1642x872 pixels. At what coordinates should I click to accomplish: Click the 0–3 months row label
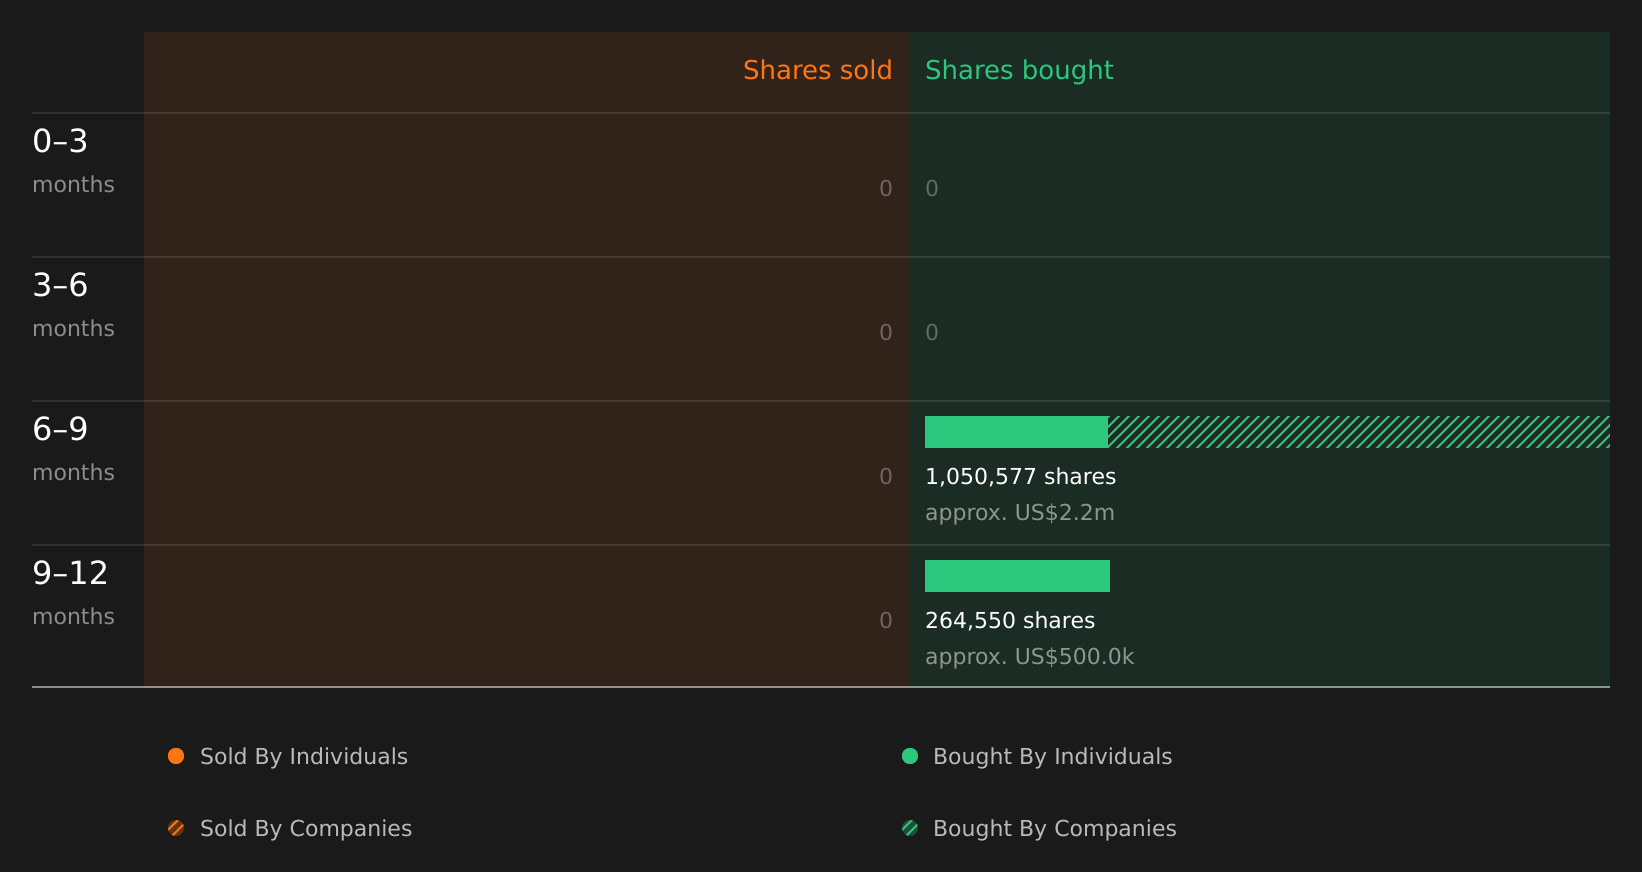73,162
